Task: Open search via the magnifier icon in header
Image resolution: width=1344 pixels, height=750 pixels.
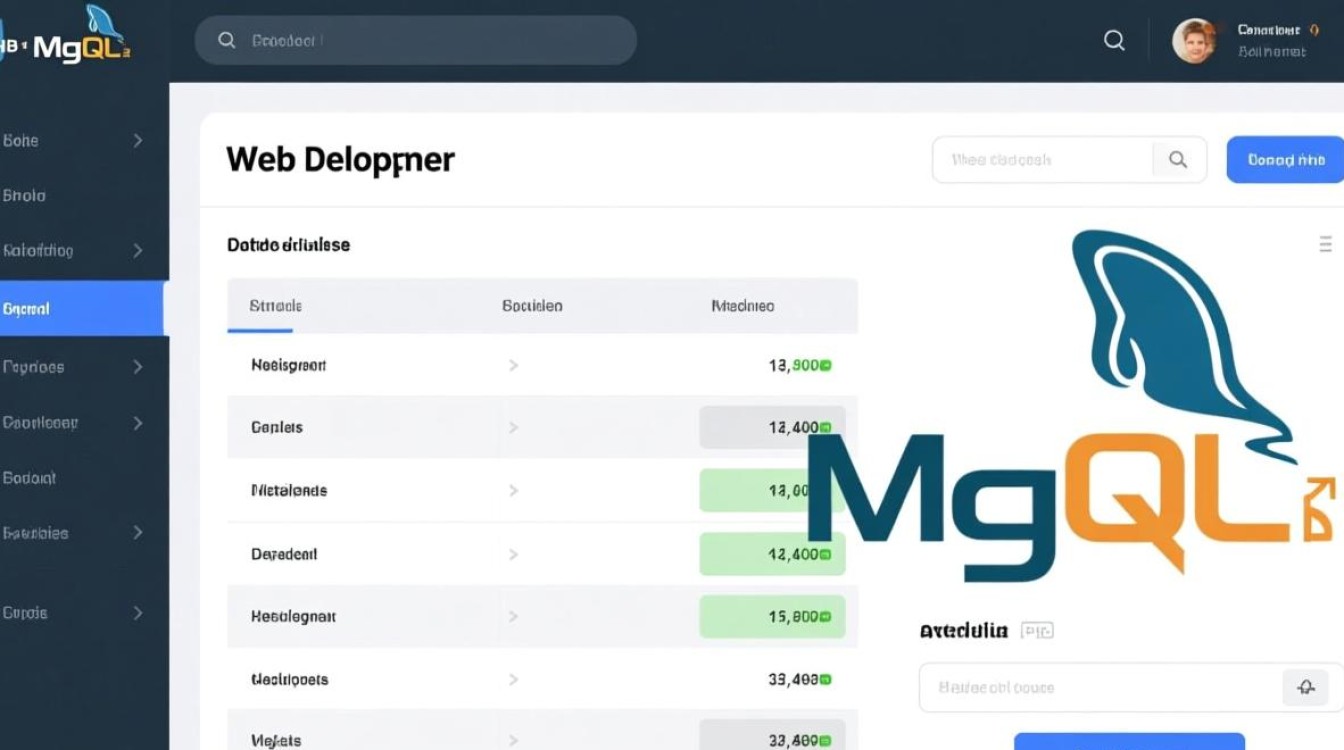Action: (1113, 40)
